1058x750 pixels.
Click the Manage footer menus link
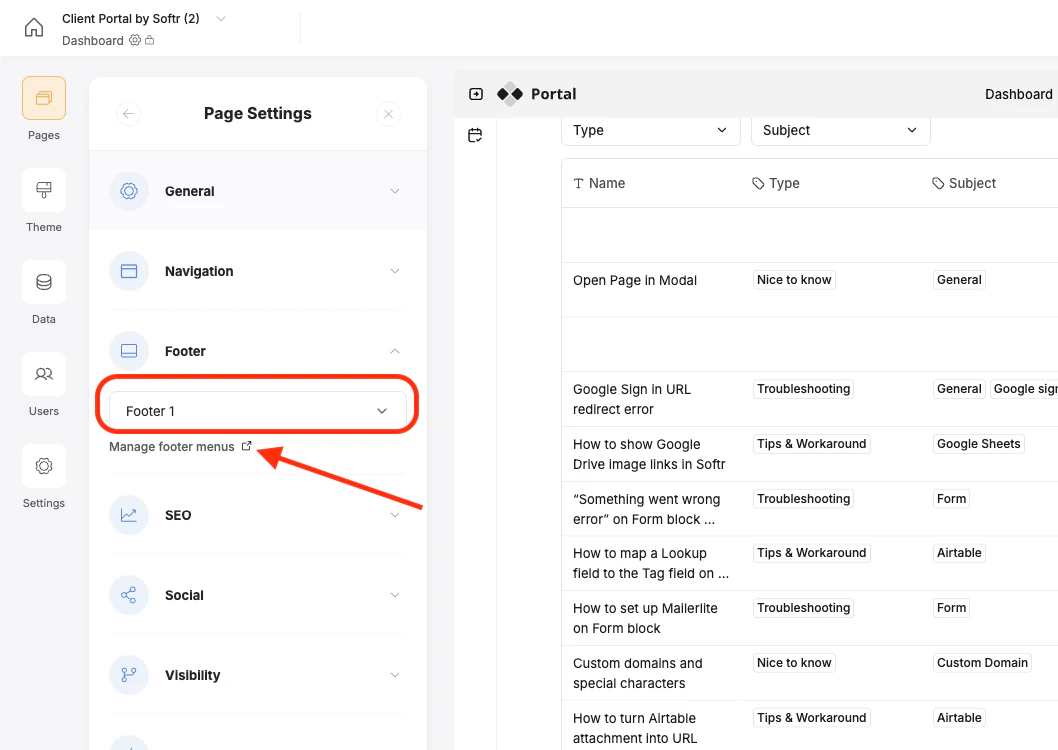180,446
